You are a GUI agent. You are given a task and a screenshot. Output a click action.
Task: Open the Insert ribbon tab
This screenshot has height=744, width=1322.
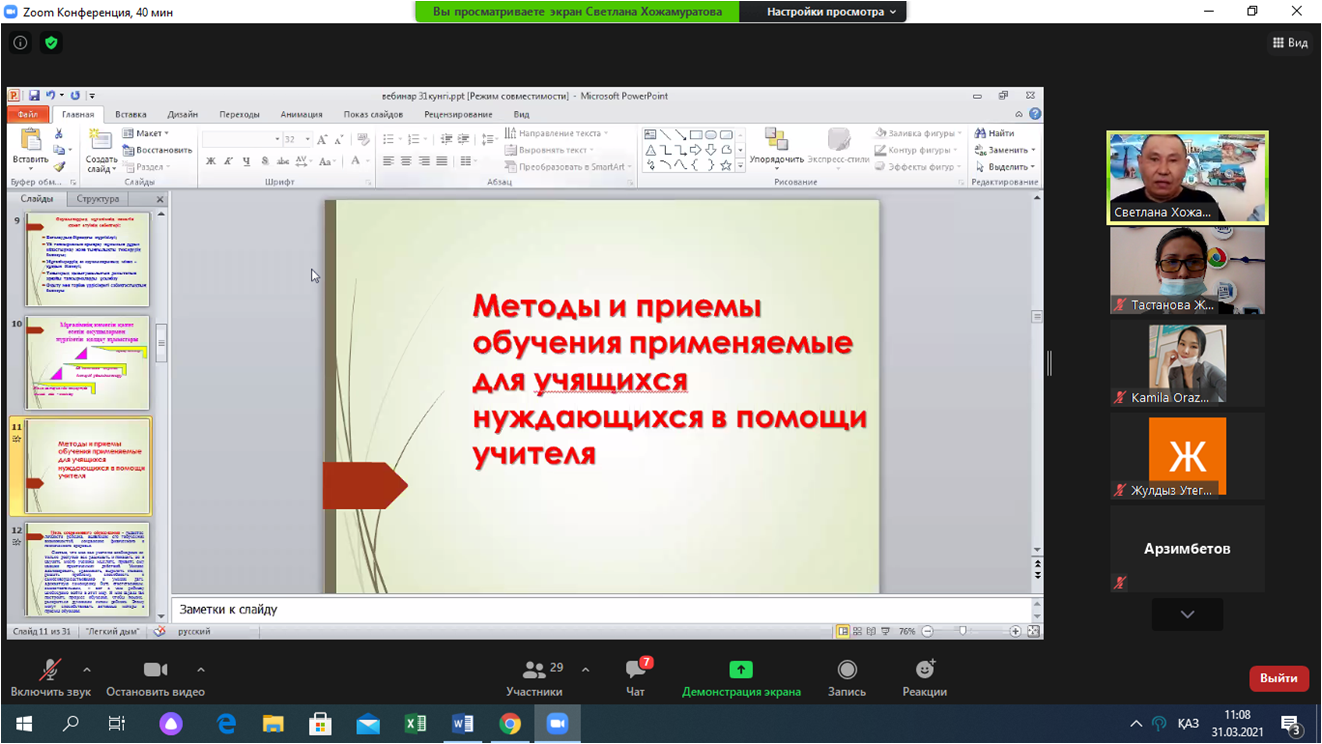(x=130, y=115)
